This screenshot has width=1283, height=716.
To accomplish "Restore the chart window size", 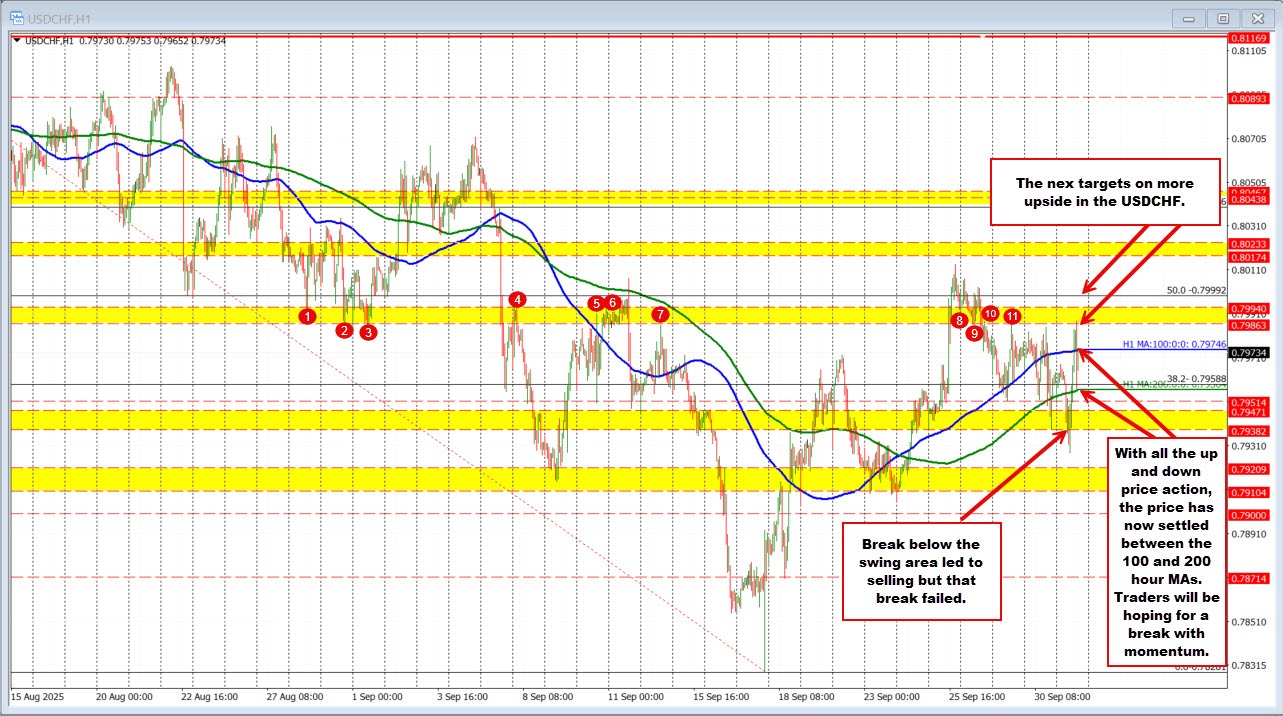I will (1222, 17).
